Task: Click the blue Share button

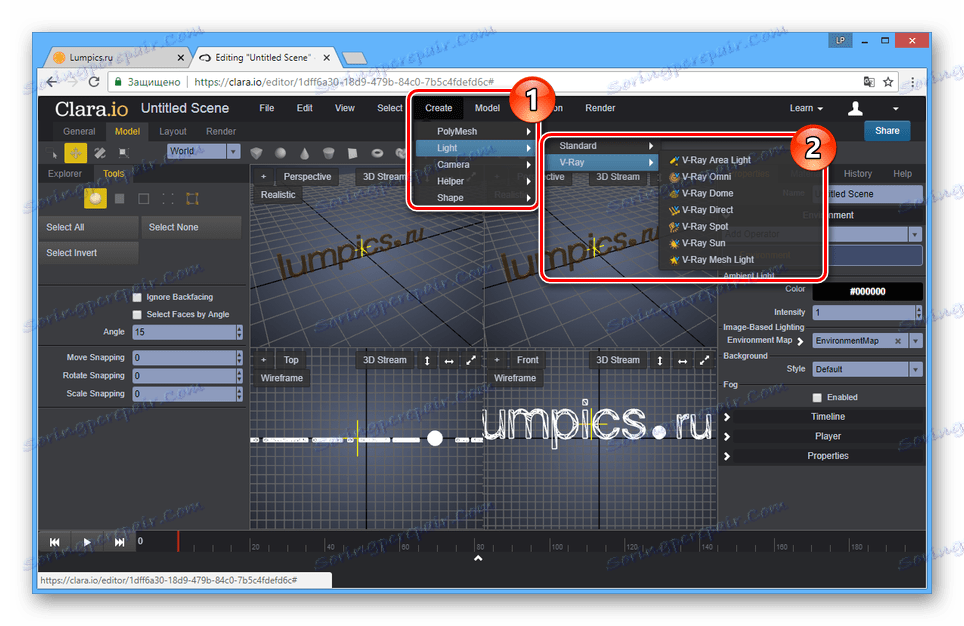Action: point(887,131)
